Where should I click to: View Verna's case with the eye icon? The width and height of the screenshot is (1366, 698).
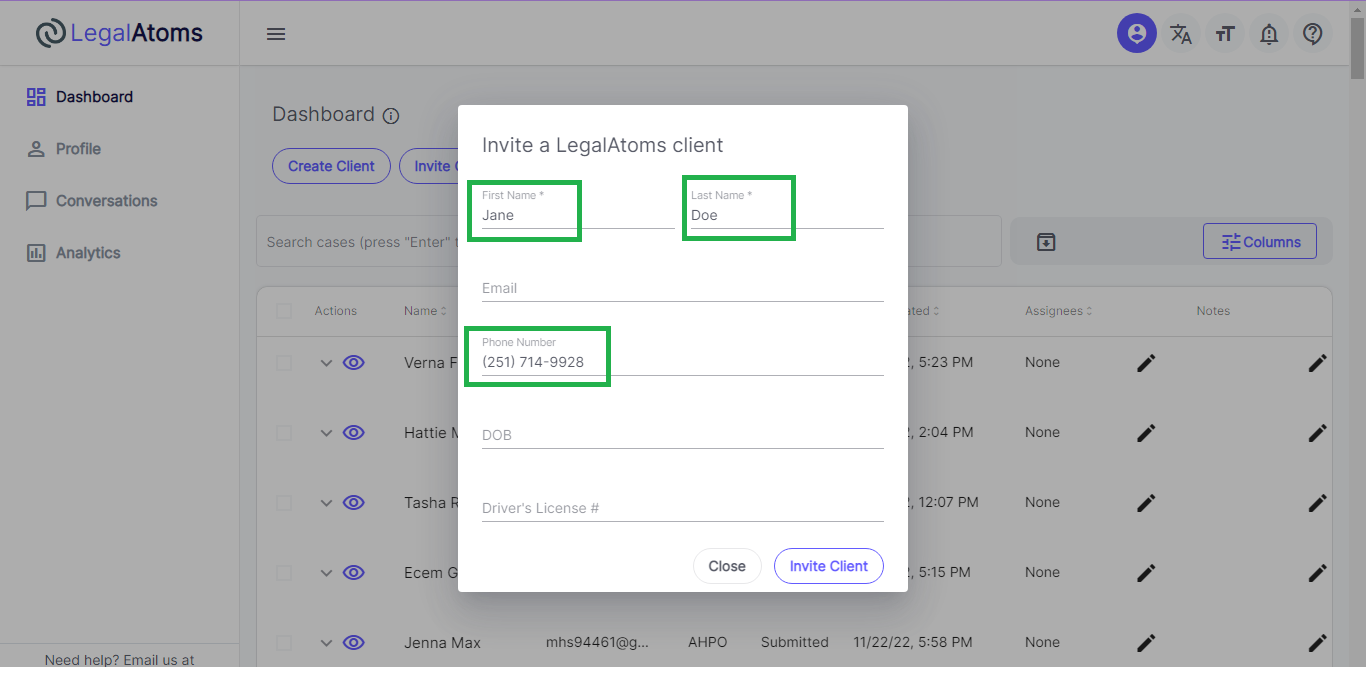point(353,363)
